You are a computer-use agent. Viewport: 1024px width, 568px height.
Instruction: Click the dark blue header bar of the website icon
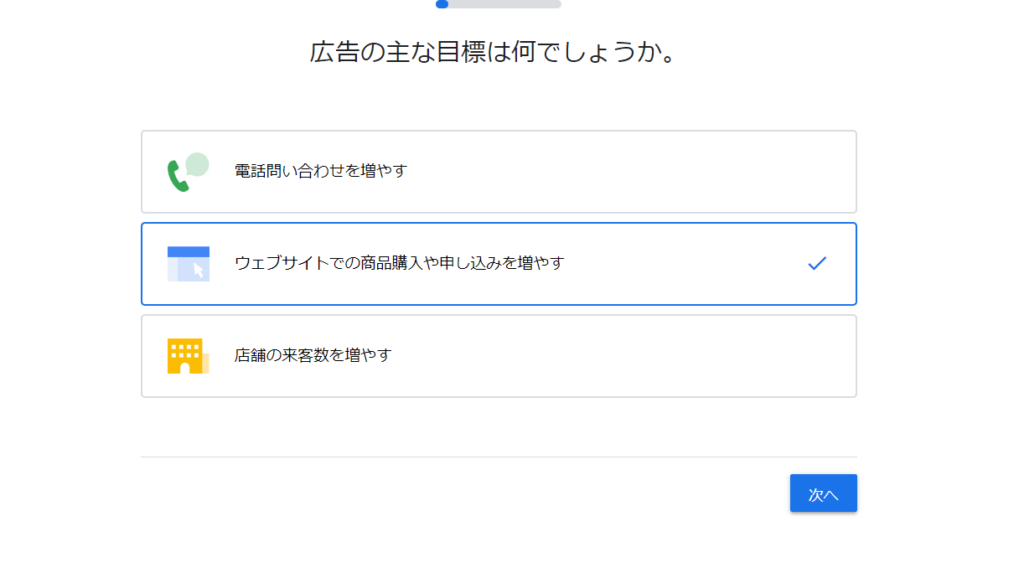pyautogui.click(x=188, y=251)
